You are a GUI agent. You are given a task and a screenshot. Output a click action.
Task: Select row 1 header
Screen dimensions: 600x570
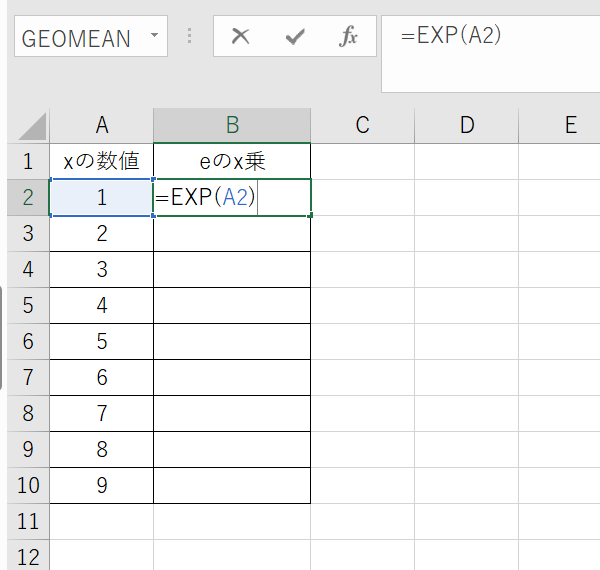pos(27,161)
